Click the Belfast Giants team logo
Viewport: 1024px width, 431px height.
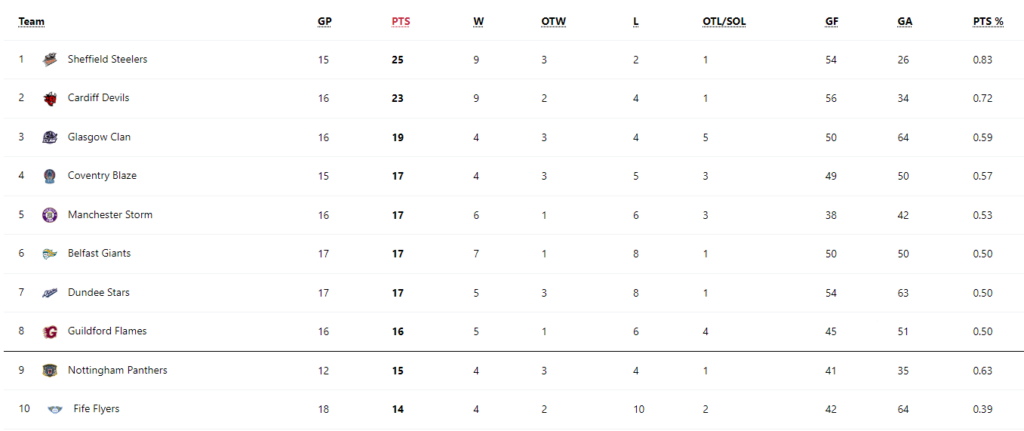click(50, 254)
